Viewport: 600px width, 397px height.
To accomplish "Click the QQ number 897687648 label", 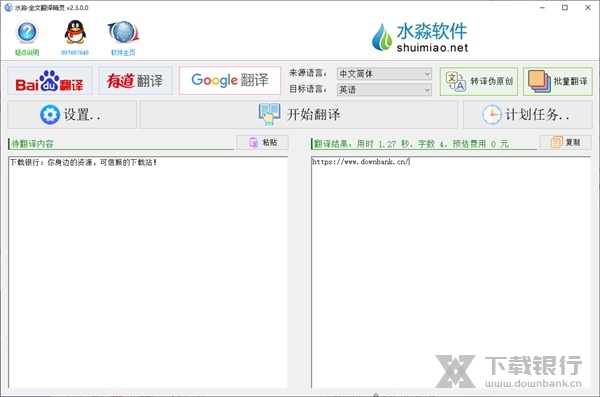I will (75, 52).
